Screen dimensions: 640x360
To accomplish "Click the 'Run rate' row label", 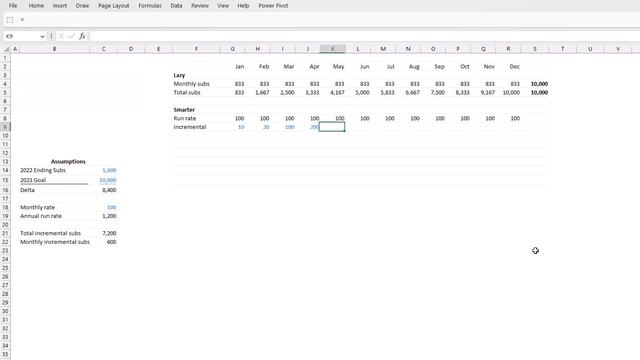I will (x=185, y=118).
